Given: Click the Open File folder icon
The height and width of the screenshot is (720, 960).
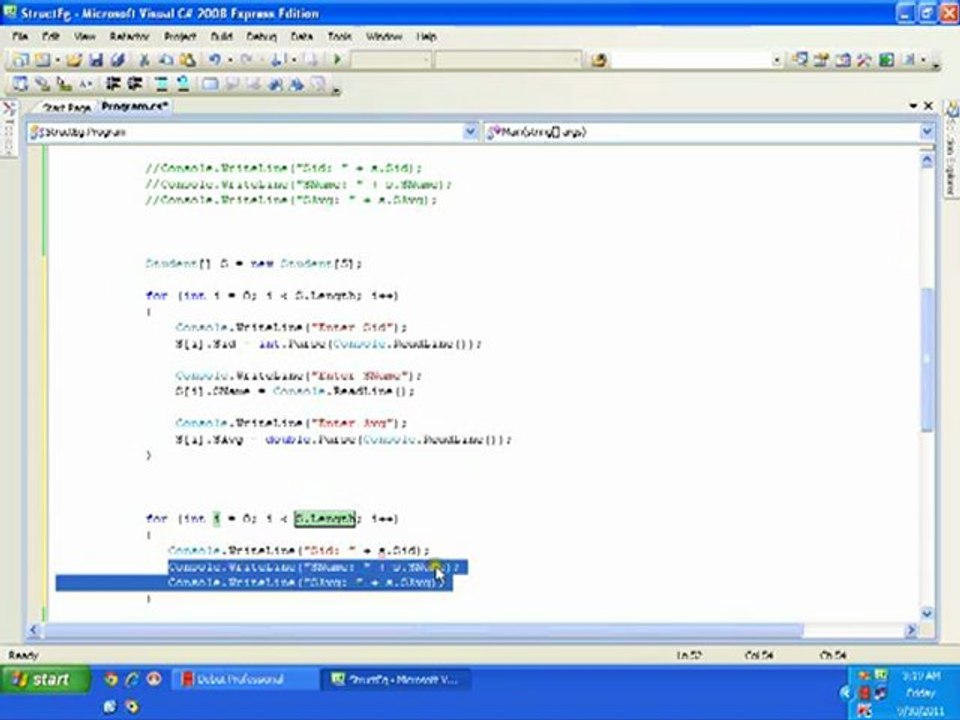Looking at the screenshot, I should coord(74,60).
